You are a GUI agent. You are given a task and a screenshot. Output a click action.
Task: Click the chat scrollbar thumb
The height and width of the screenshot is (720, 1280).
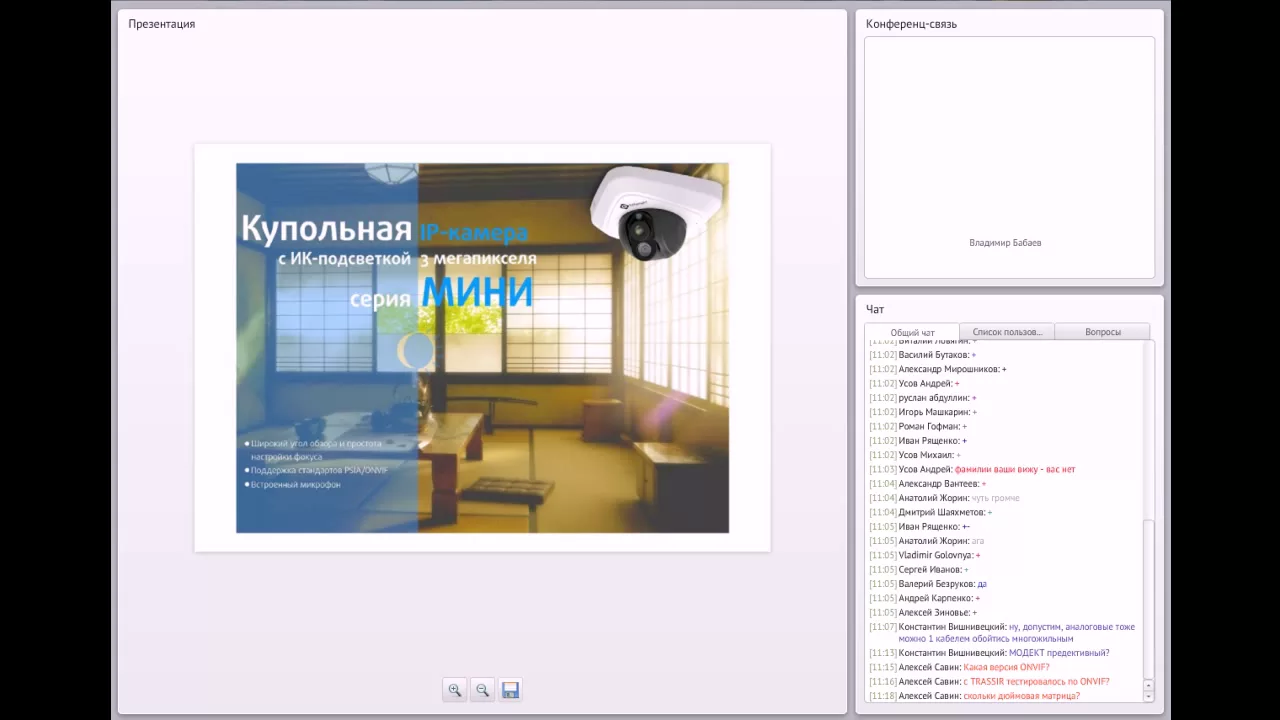tap(1148, 599)
